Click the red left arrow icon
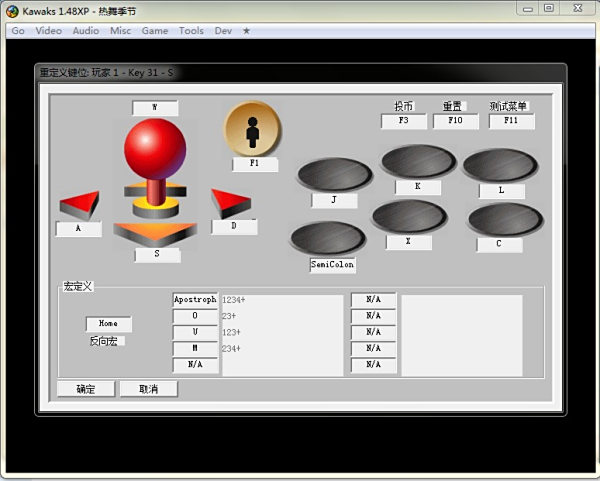600x481 pixels. pyautogui.click(x=80, y=205)
